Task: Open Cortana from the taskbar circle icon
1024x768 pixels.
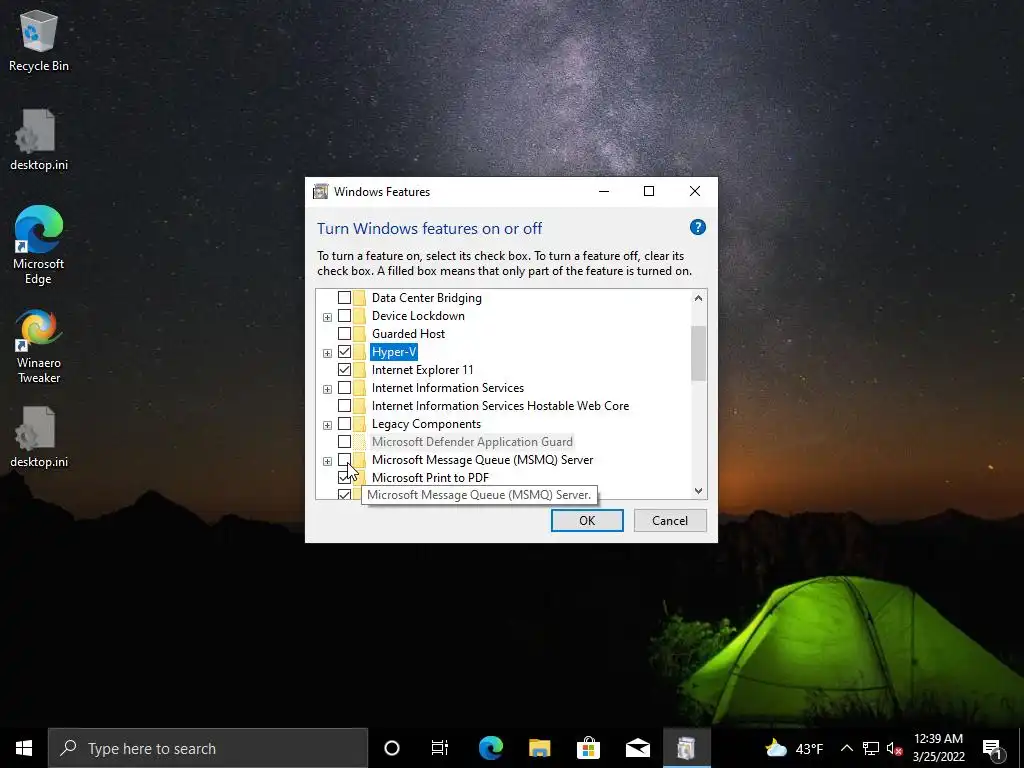Action: pyautogui.click(x=392, y=748)
